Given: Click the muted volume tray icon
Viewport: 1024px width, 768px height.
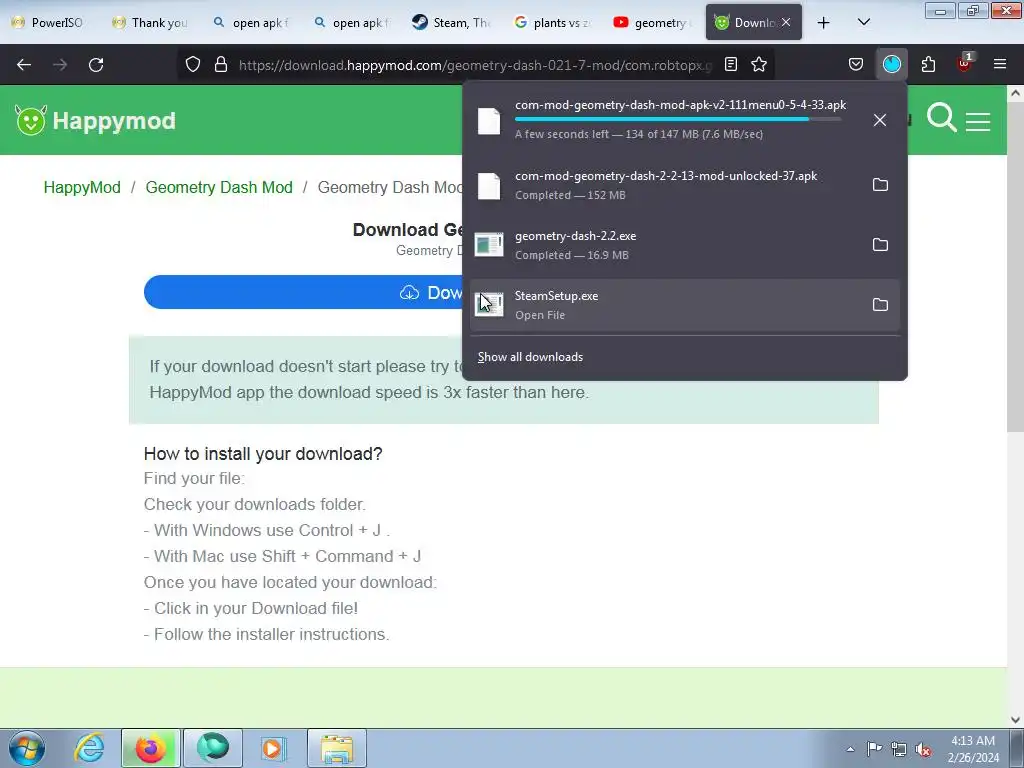Looking at the screenshot, I should pos(923,750).
